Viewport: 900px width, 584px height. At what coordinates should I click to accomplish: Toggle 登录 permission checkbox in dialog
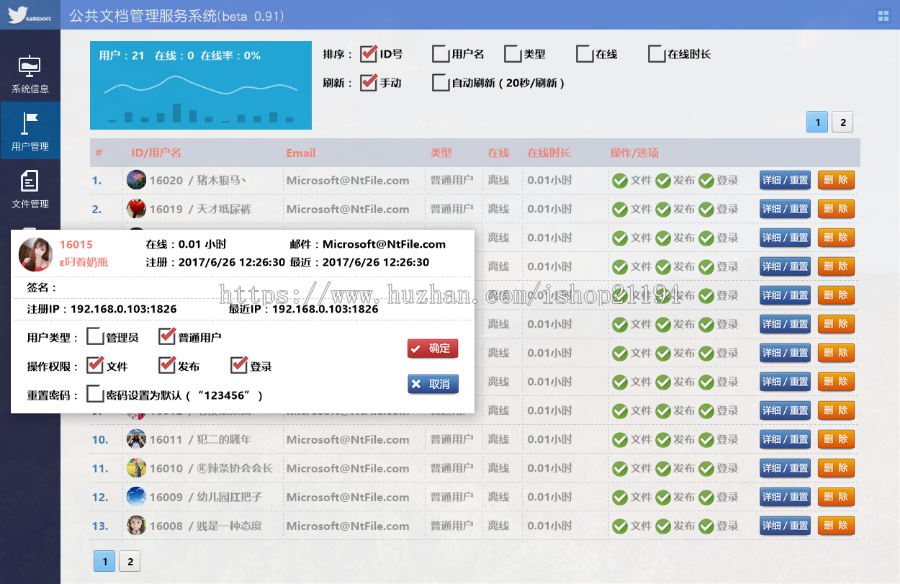point(239,365)
